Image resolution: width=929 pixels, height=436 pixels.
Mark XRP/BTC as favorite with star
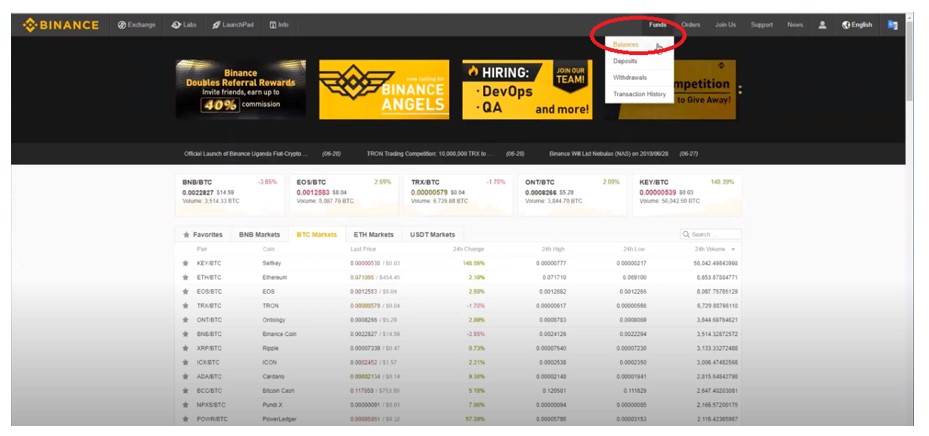[x=185, y=348]
